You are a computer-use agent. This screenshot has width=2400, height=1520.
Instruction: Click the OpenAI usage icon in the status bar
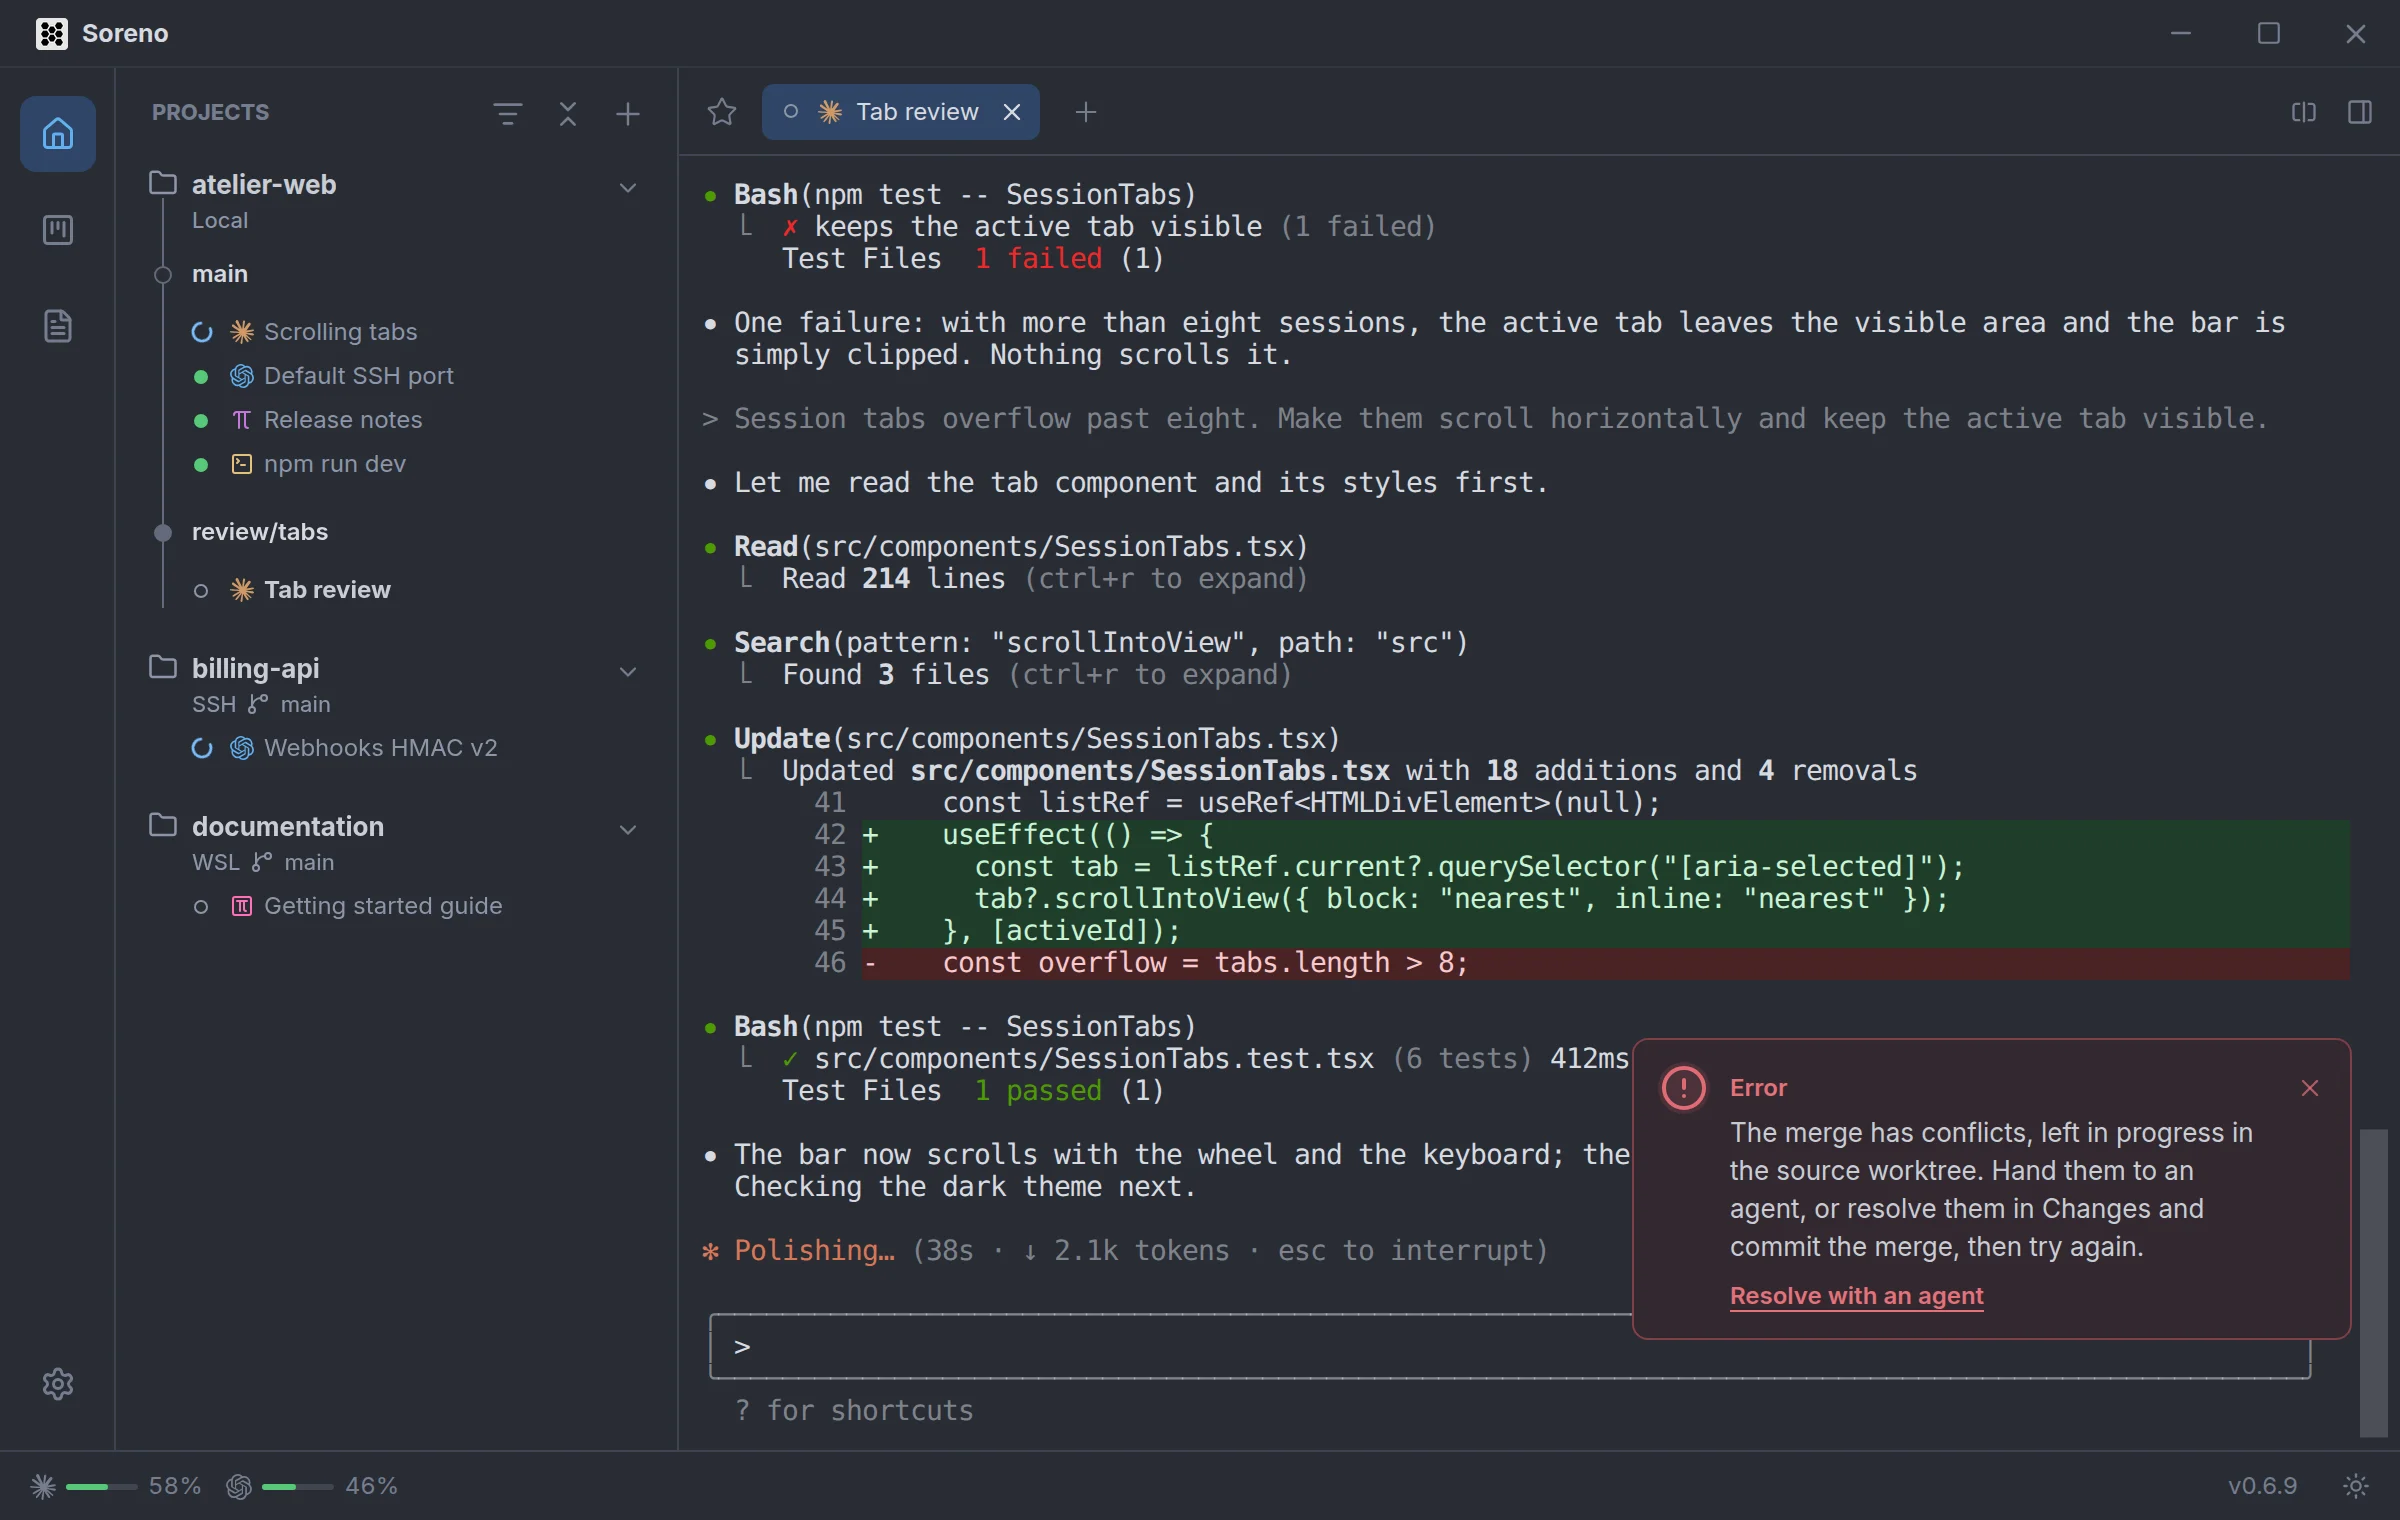[239, 1486]
